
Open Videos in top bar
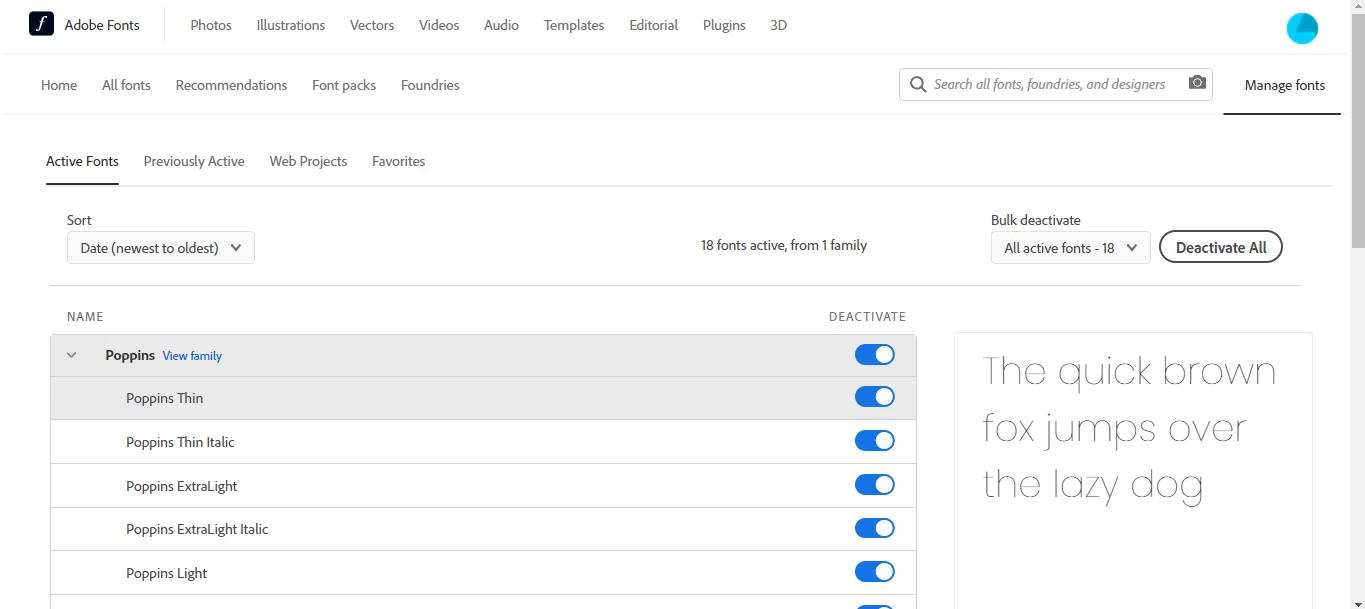coord(439,25)
